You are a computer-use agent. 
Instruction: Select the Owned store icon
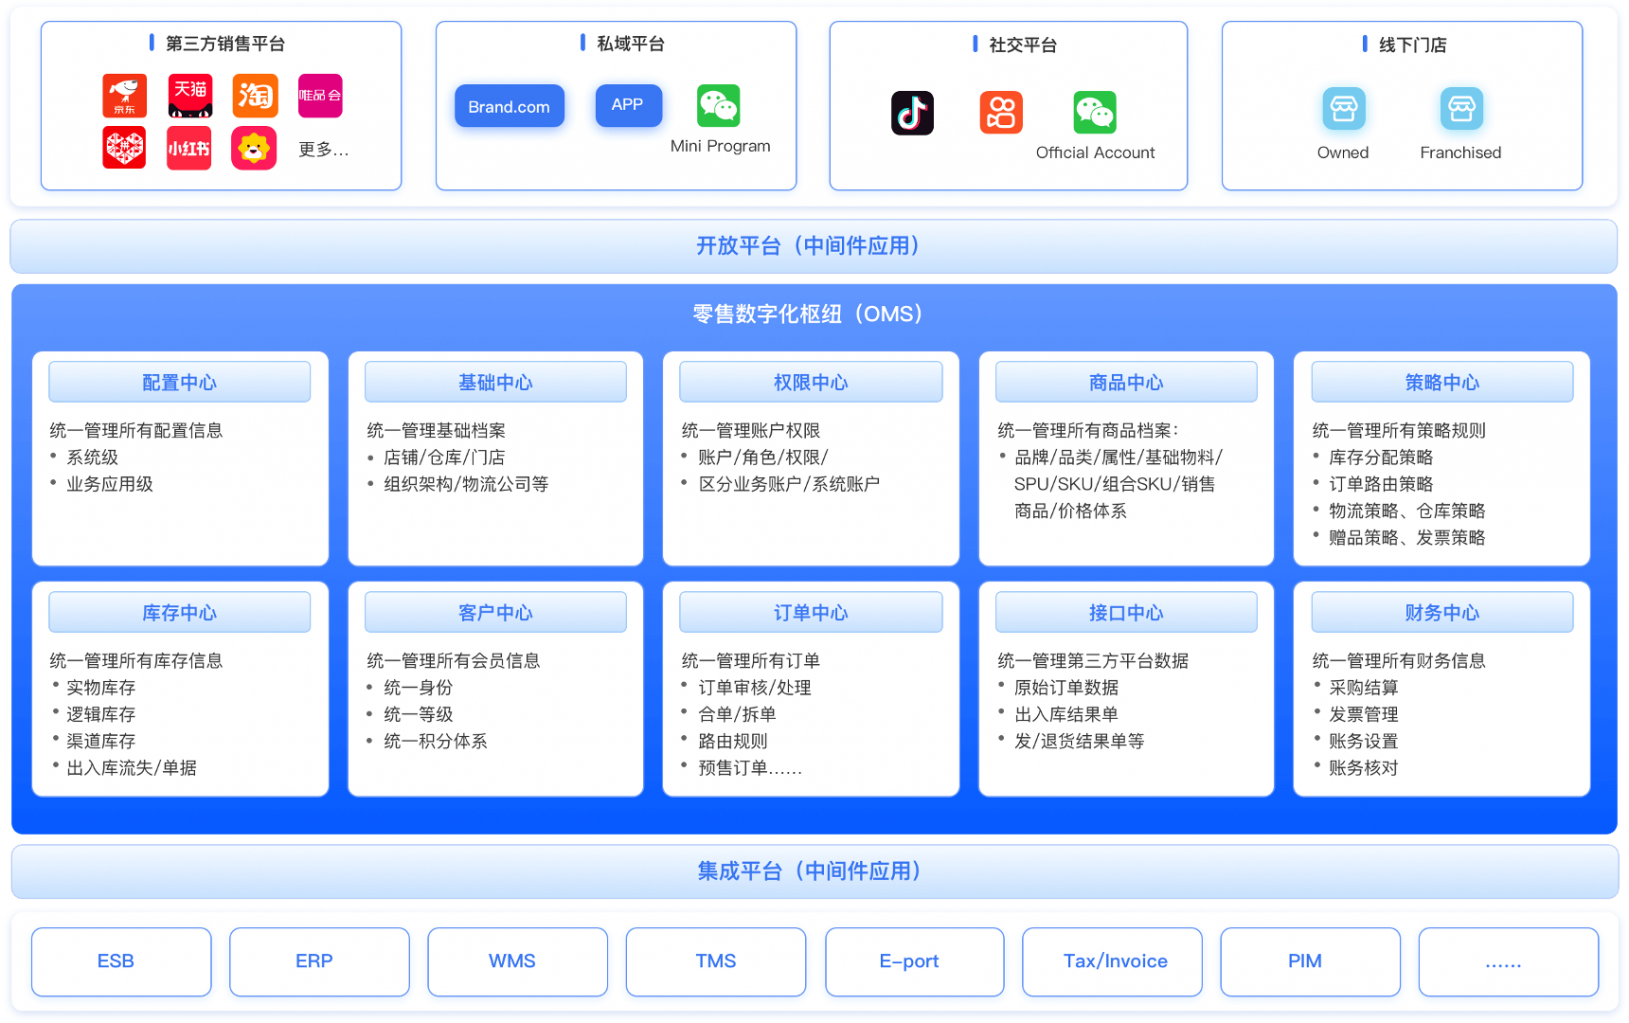pyautogui.click(x=1343, y=109)
